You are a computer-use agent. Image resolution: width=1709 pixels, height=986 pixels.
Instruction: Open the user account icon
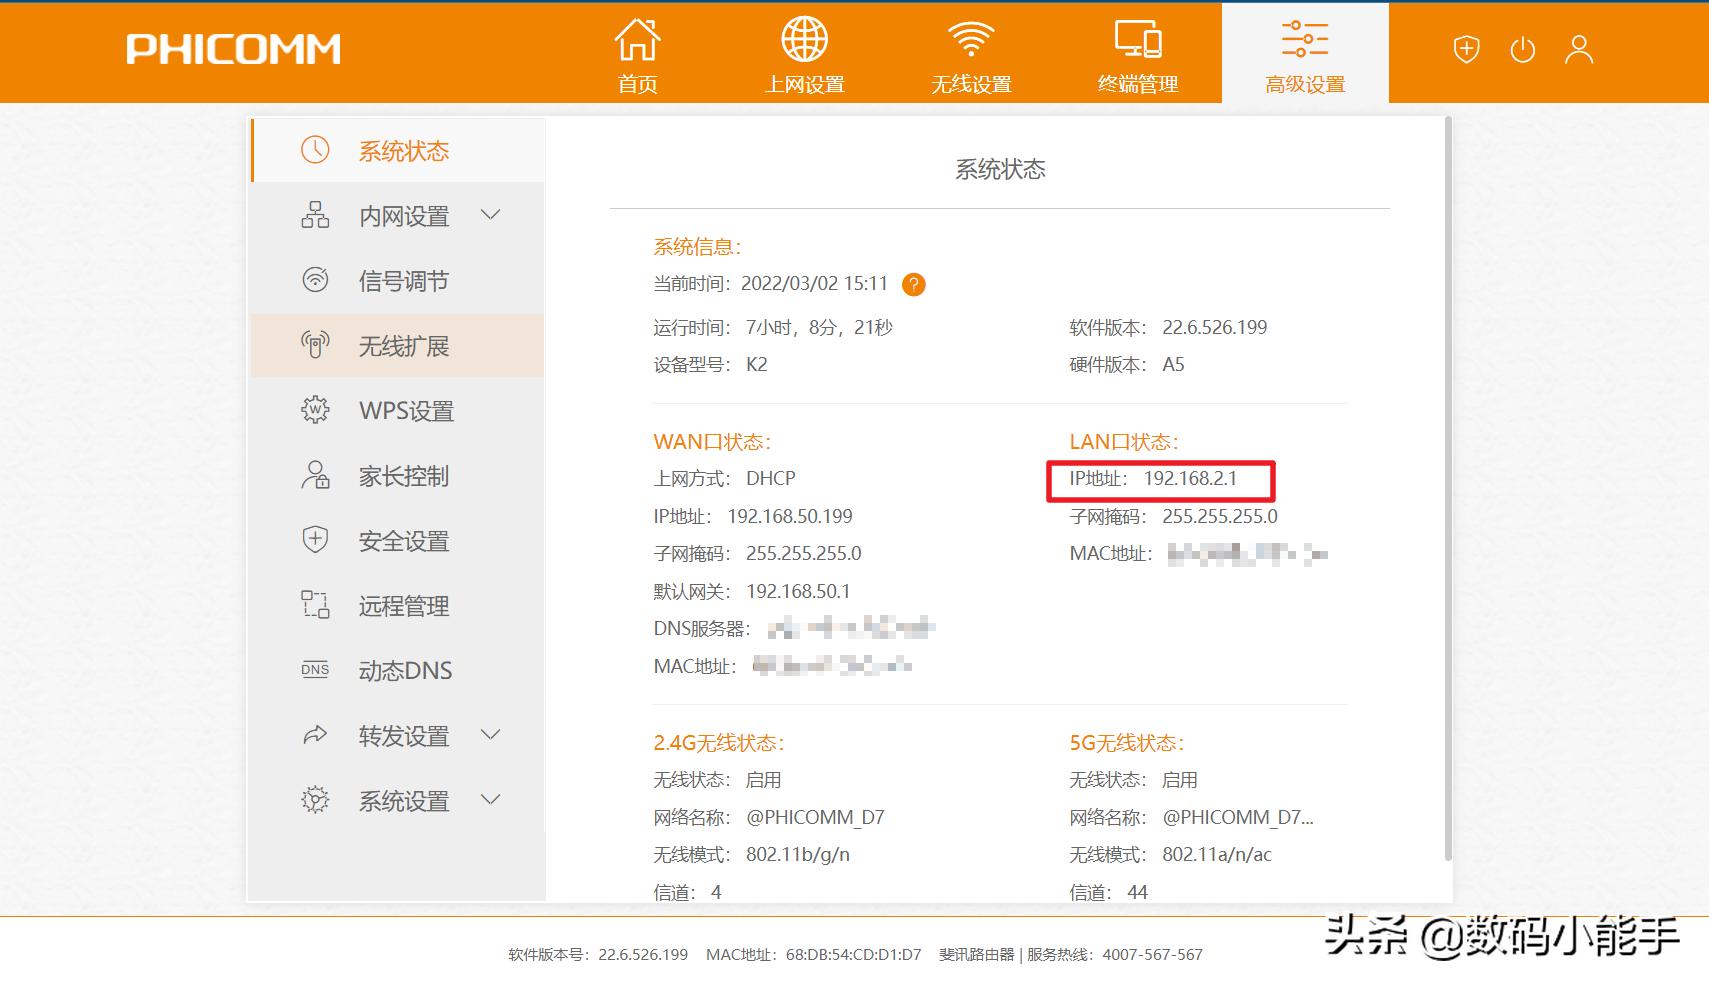pos(1578,48)
